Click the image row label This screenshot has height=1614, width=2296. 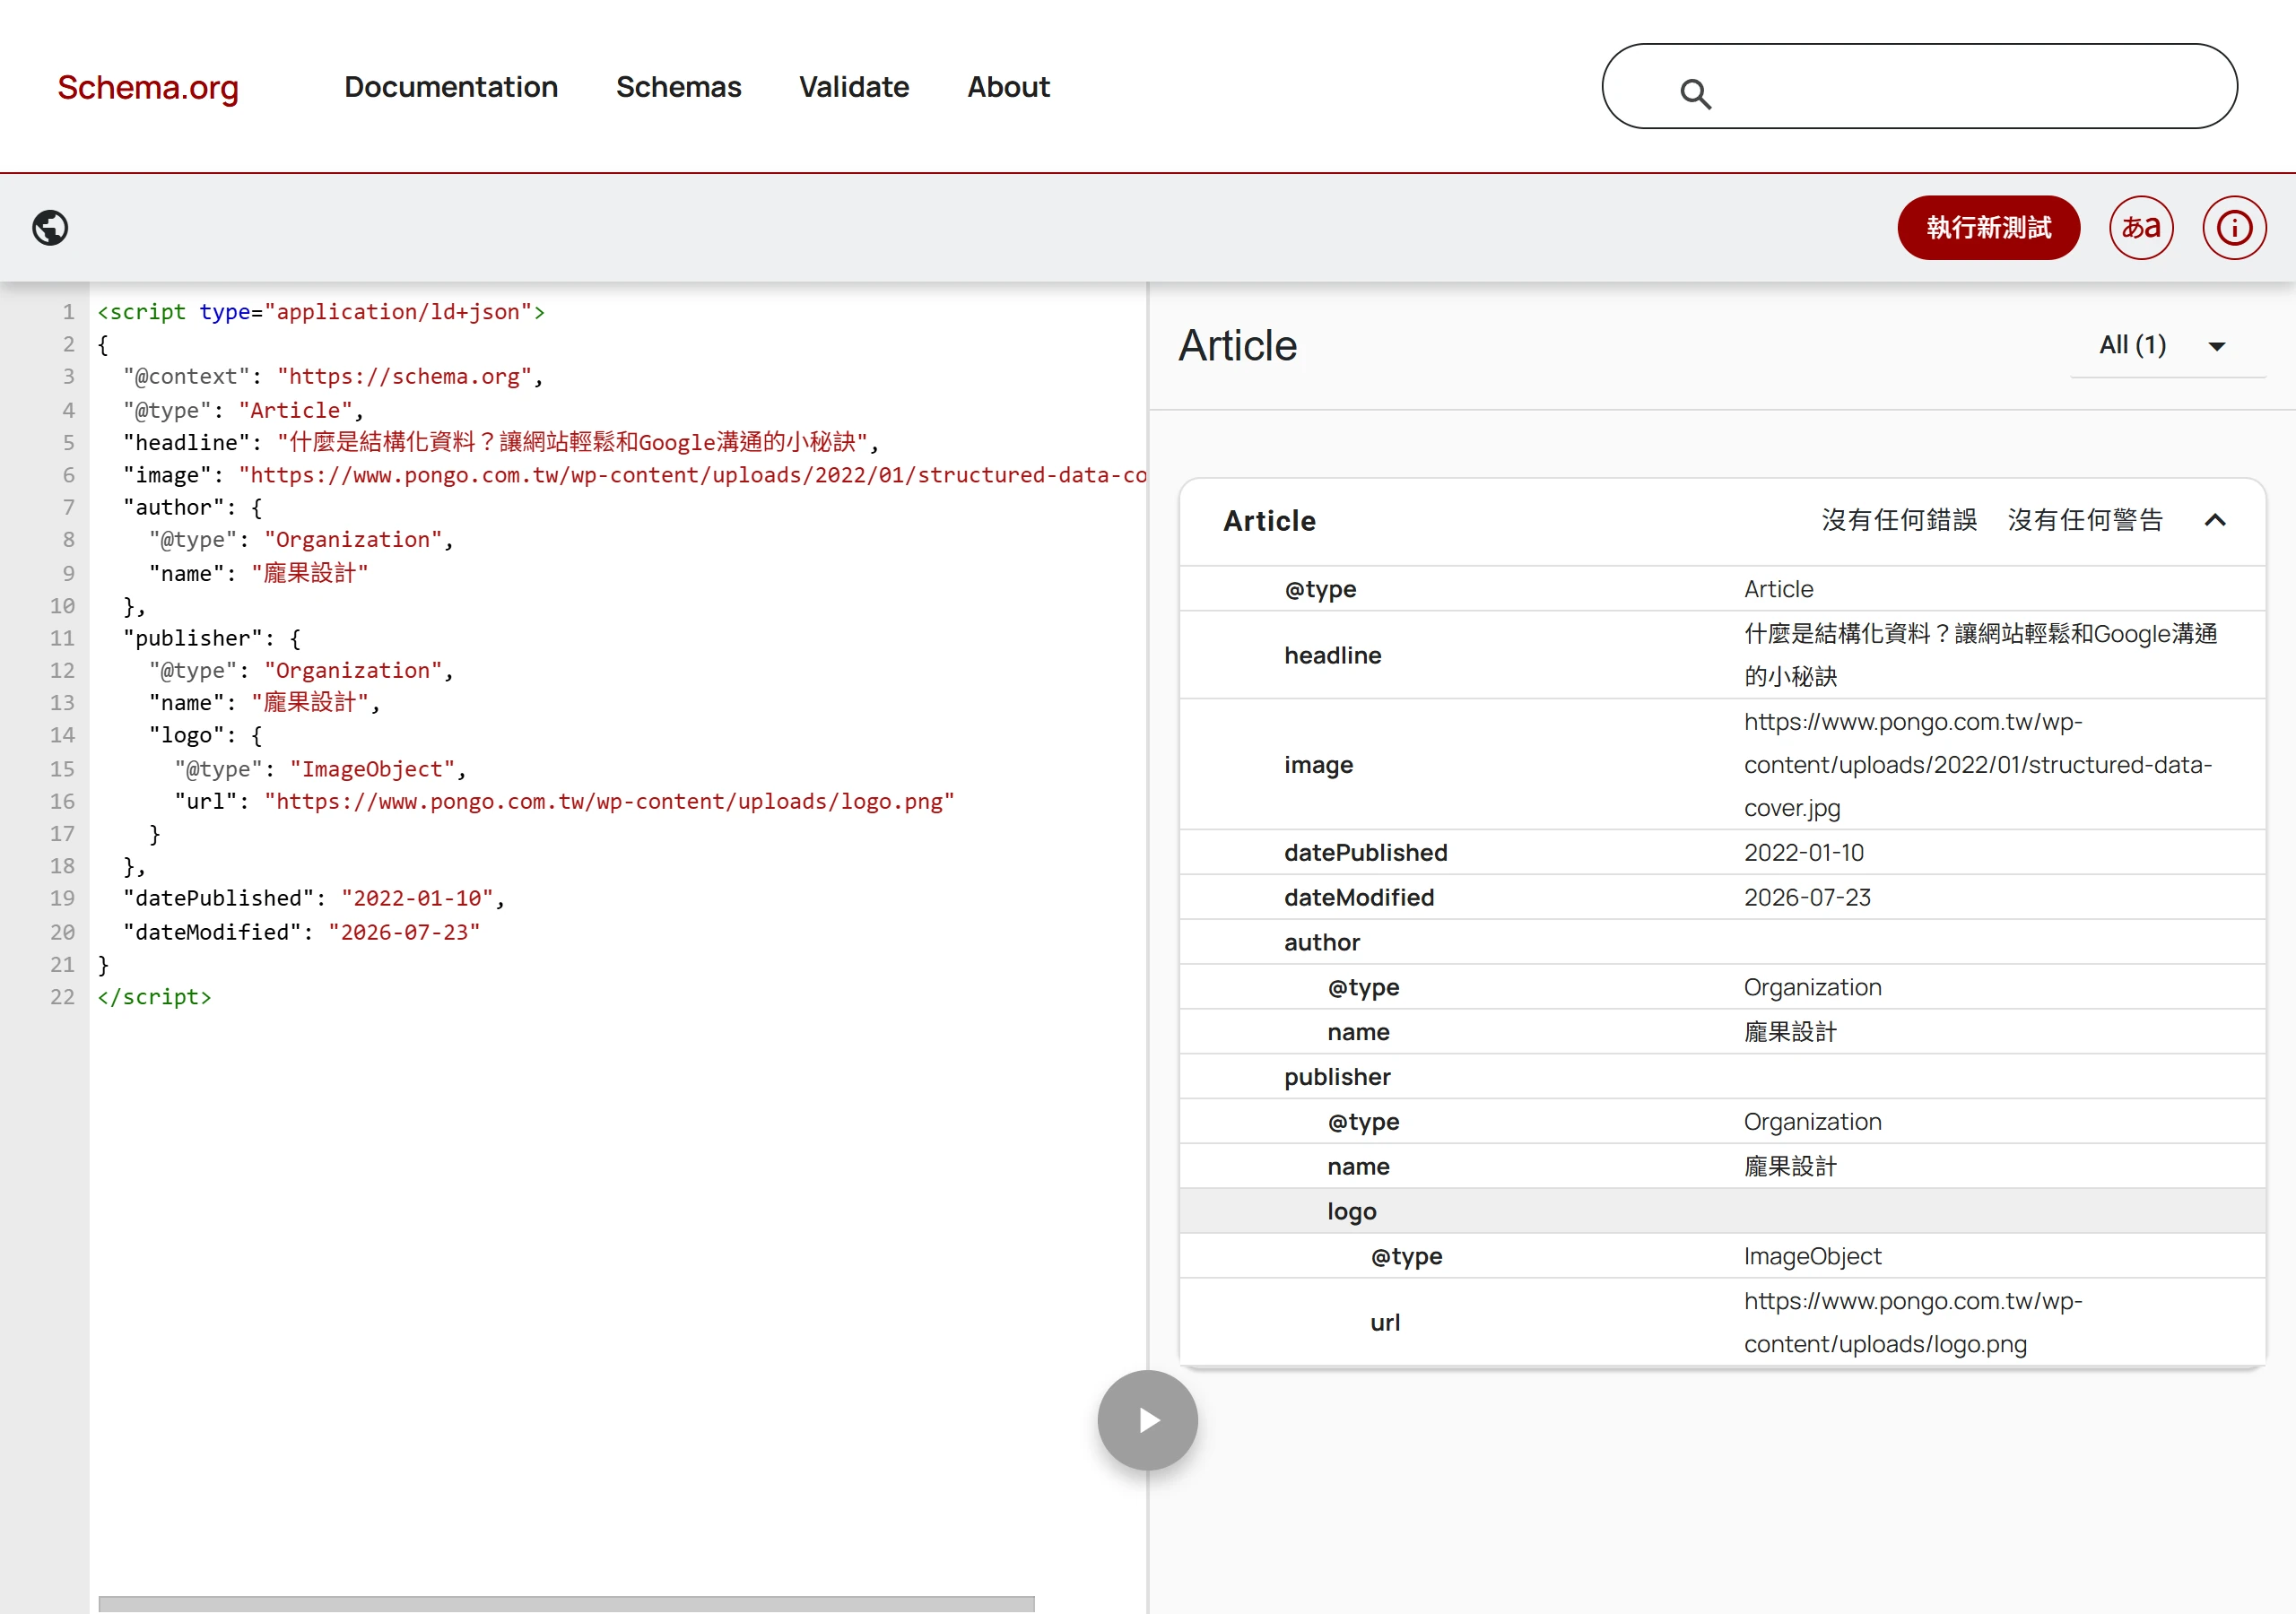point(1318,766)
